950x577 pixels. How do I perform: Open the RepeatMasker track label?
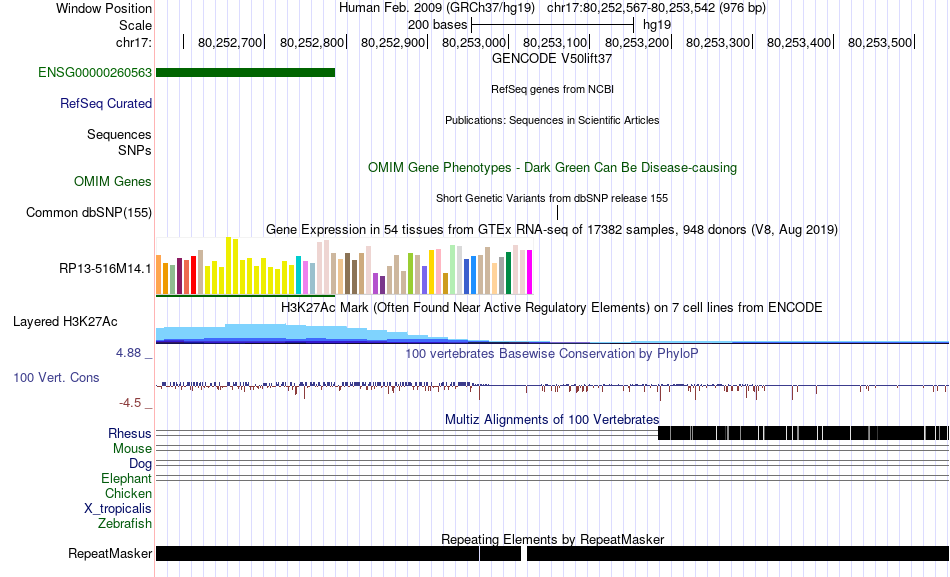(110, 553)
